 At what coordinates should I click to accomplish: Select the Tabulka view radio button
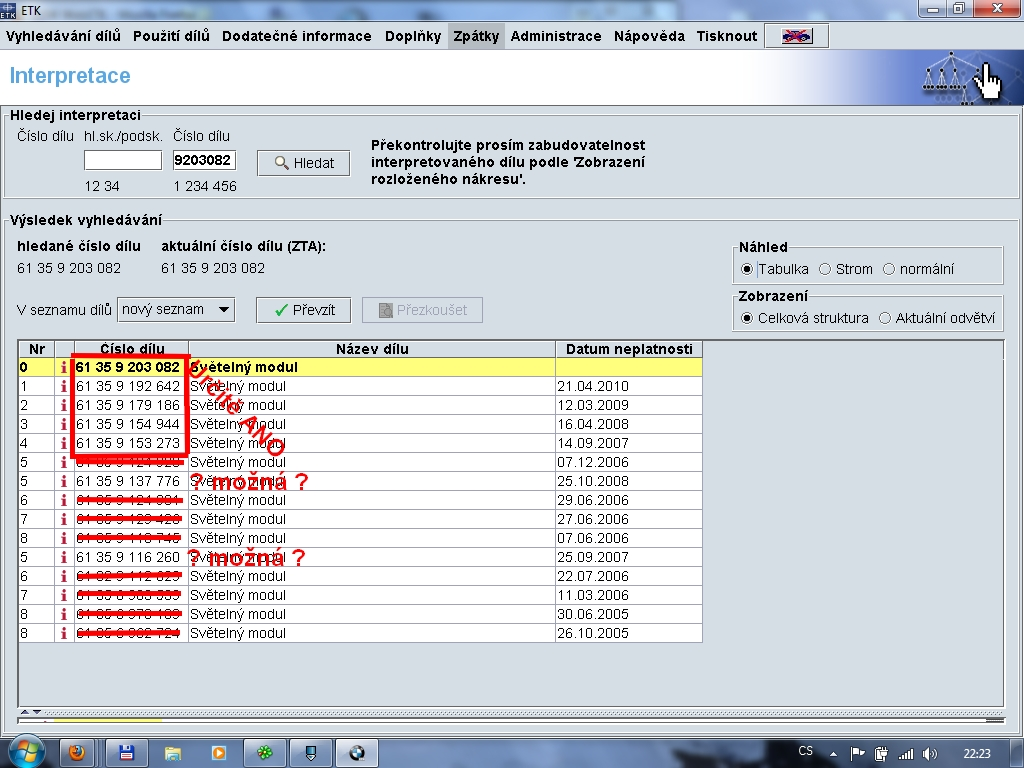coord(747,269)
